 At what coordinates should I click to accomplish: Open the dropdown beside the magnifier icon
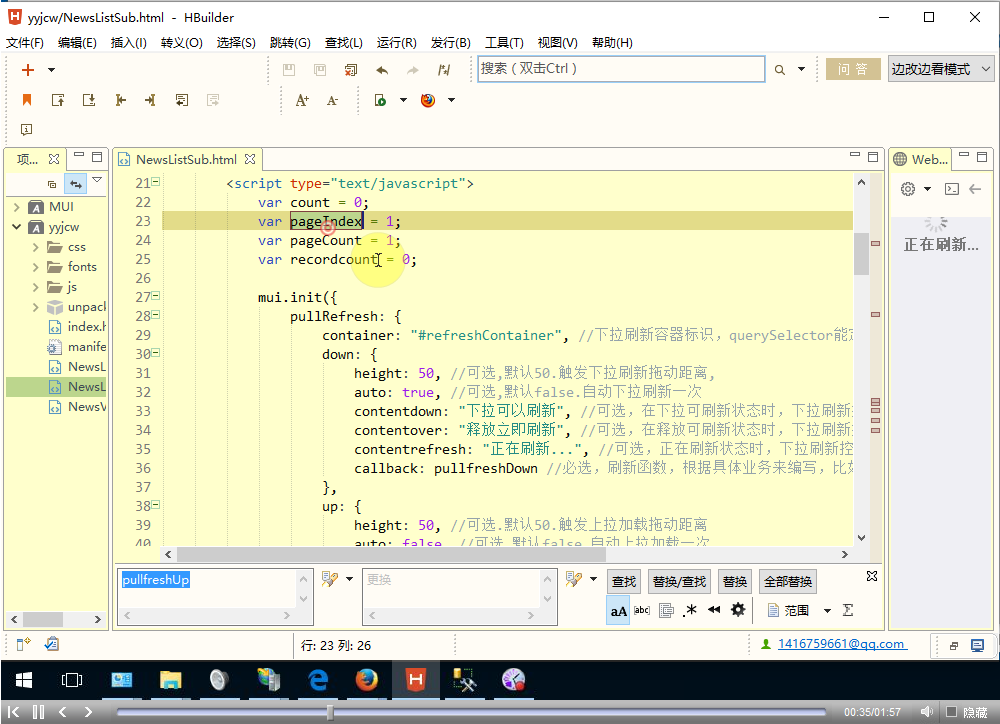coord(802,69)
